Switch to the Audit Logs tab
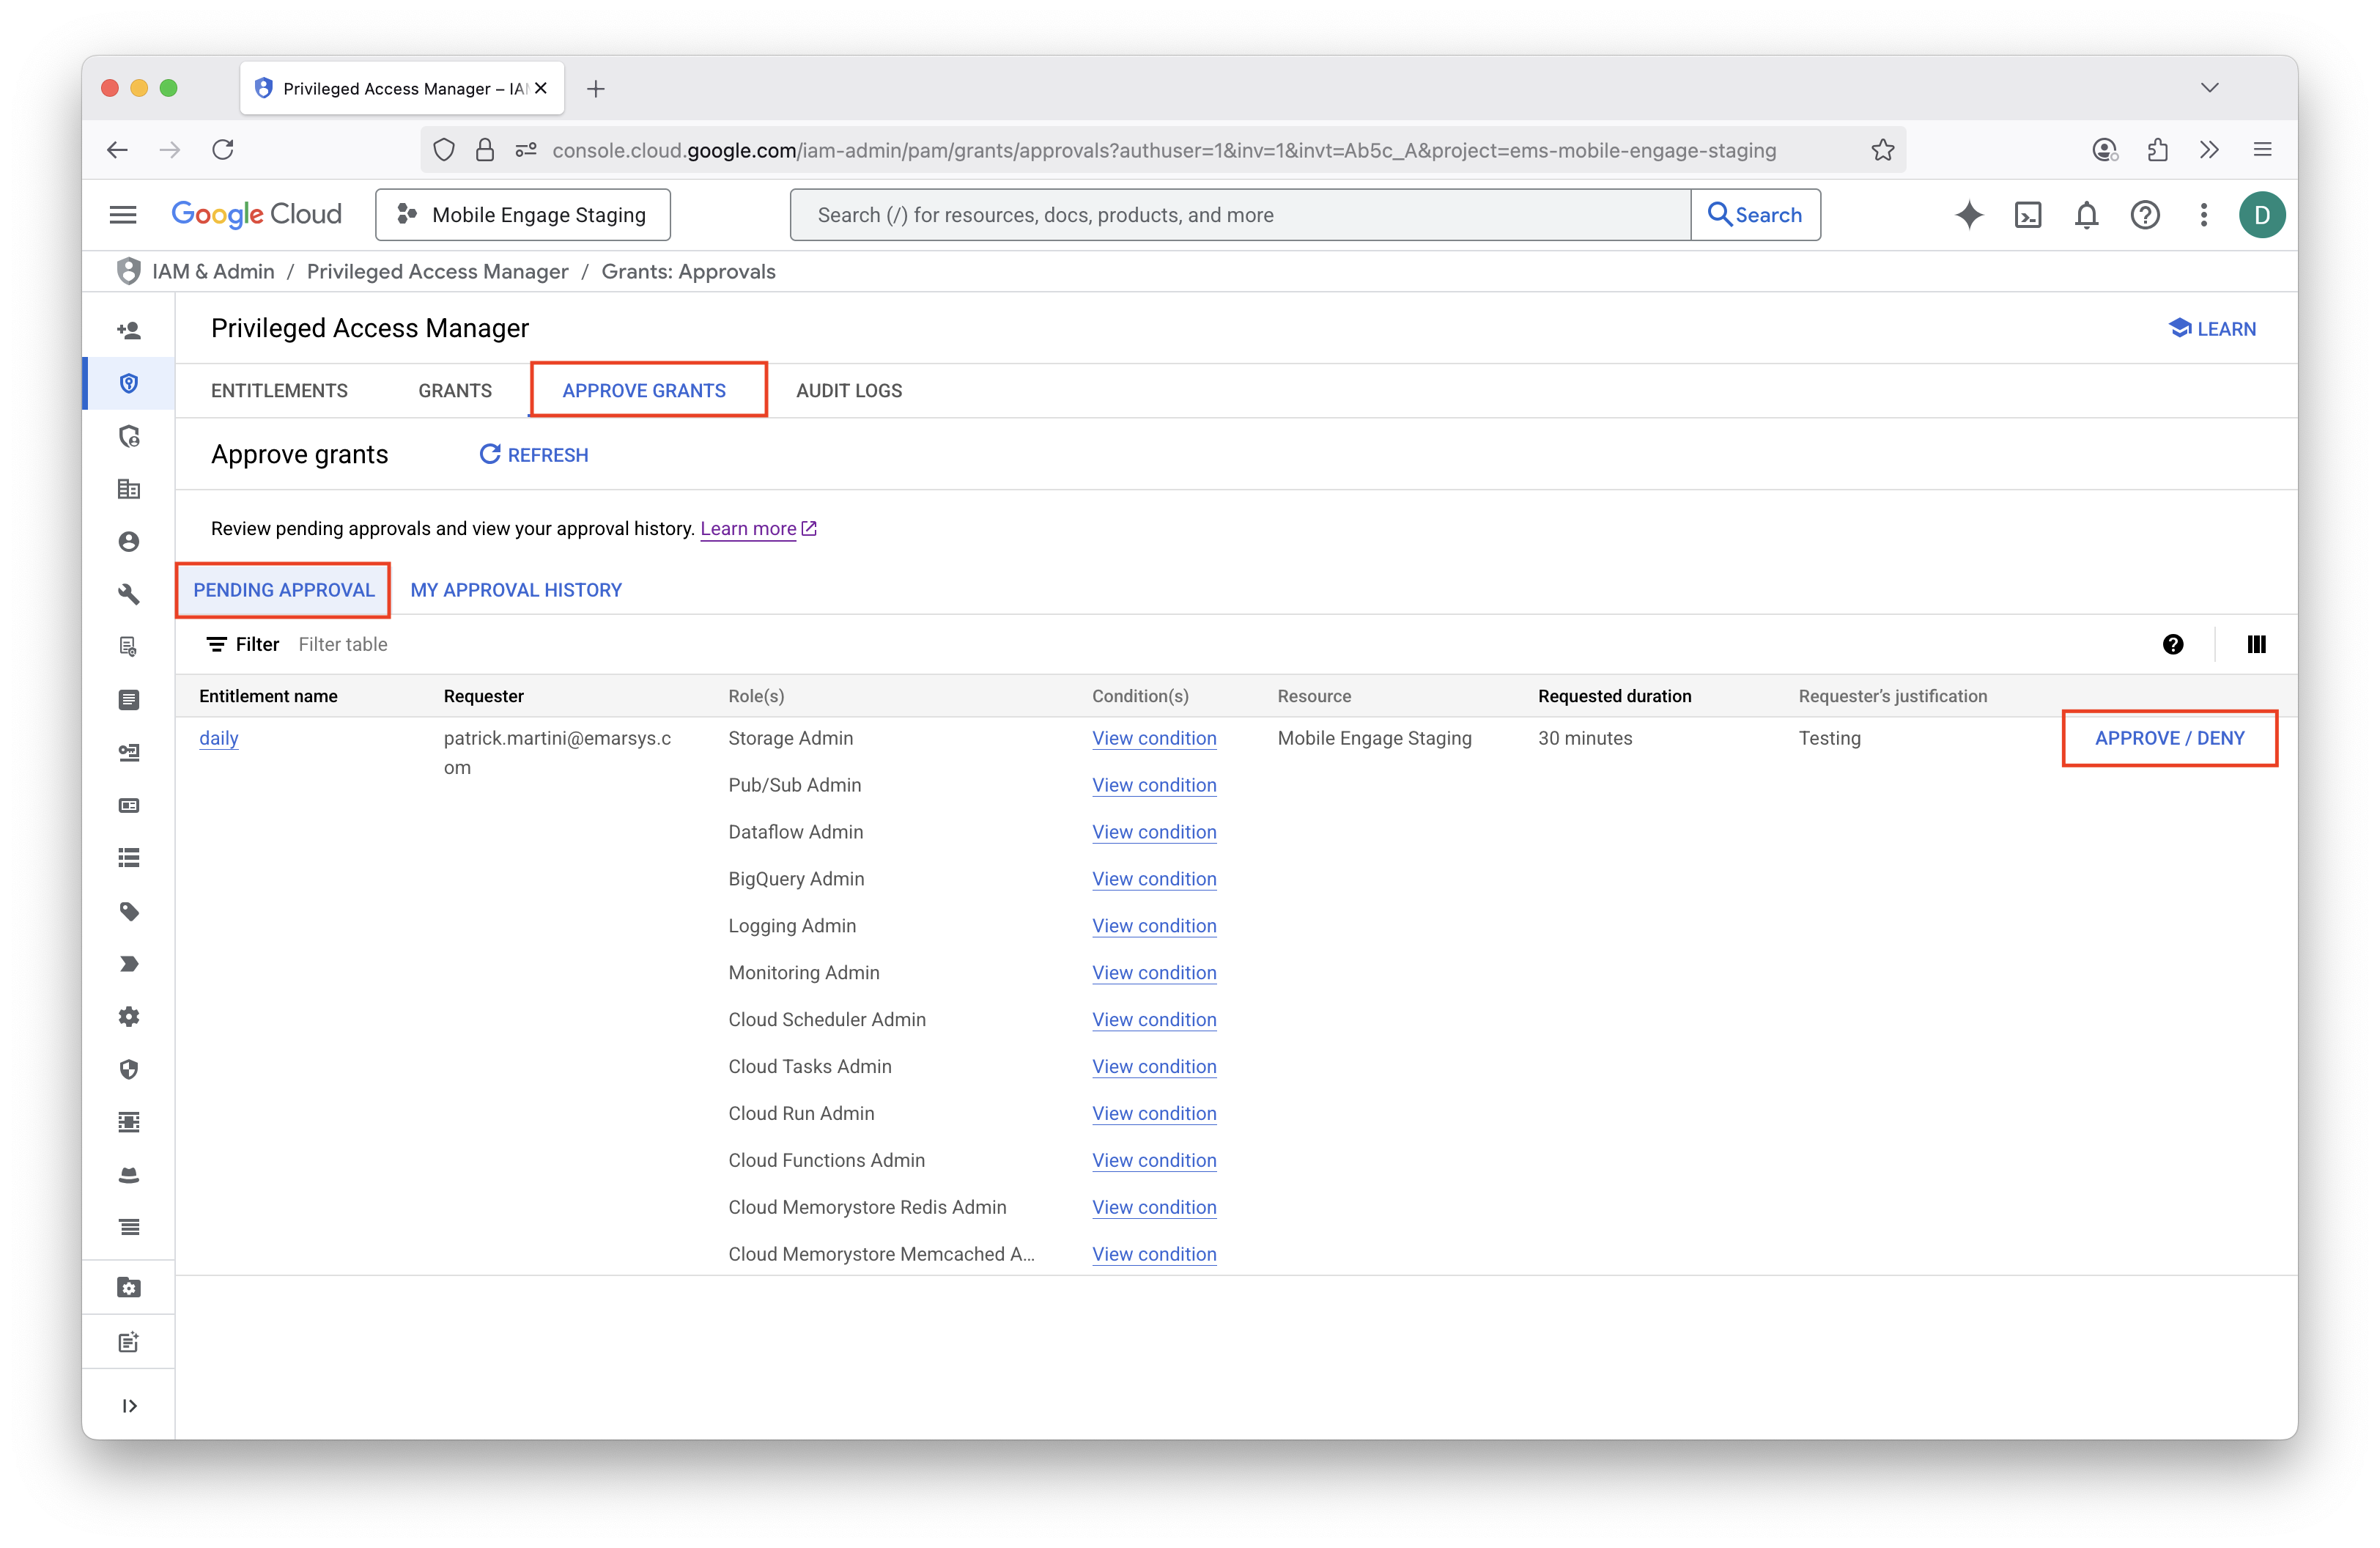The image size is (2380, 1548). 848,391
